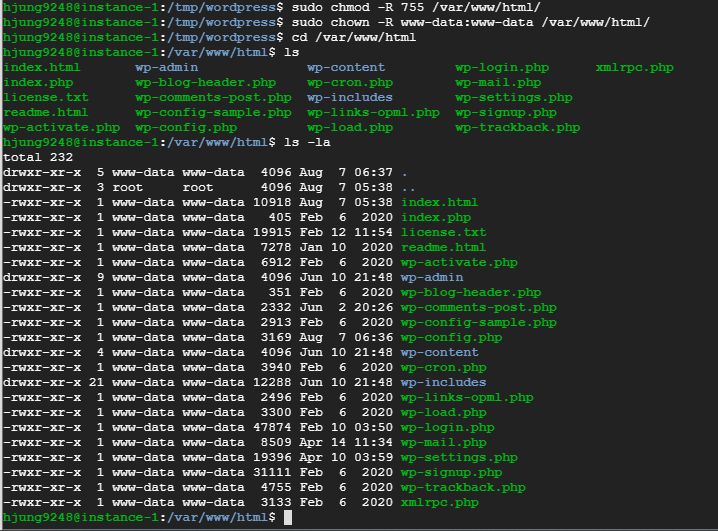The width and height of the screenshot is (718, 531).
Task: Click file size 47874 of wp-login.php
Action: pos(272,428)
